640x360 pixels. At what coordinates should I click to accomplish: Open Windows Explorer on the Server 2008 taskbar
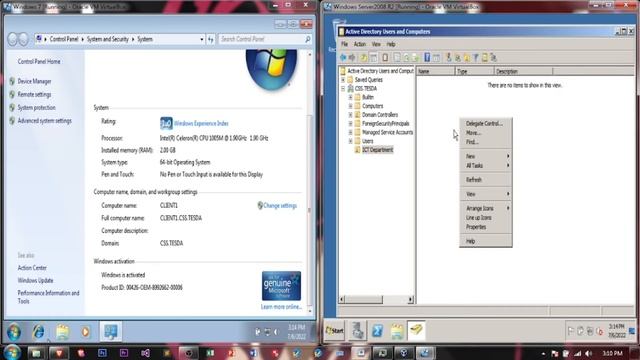(x=397, y=331)
